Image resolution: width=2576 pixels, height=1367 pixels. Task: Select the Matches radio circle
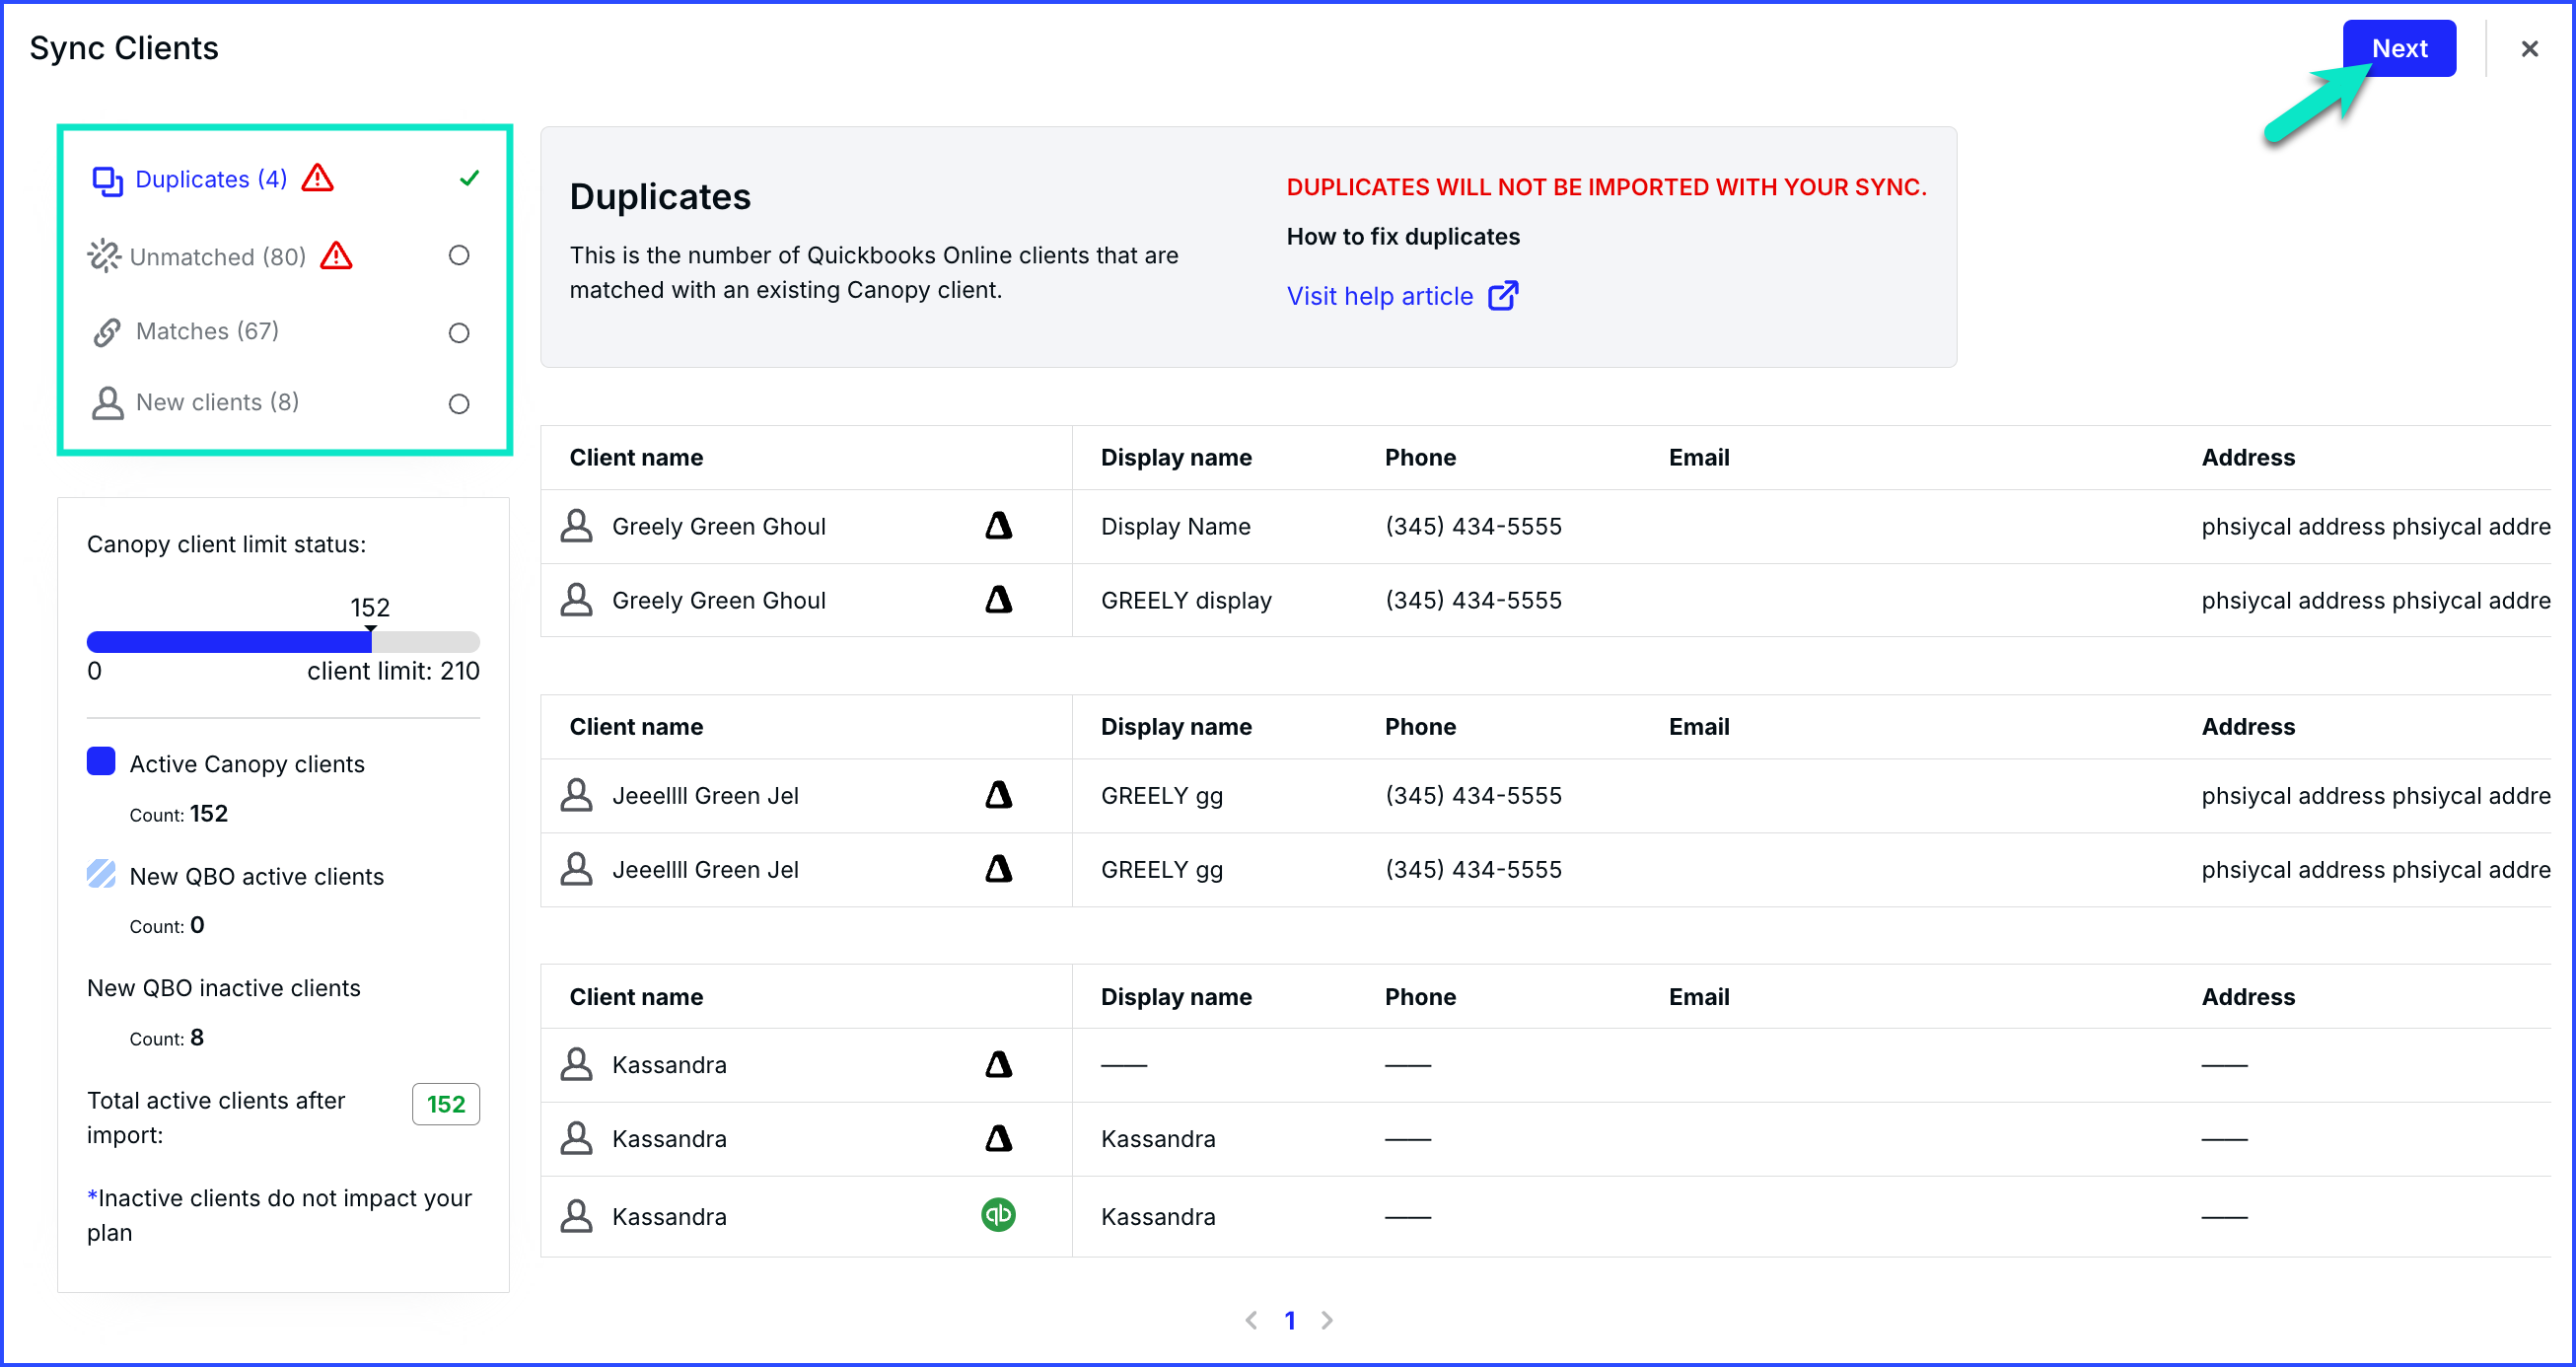(459, 333)
